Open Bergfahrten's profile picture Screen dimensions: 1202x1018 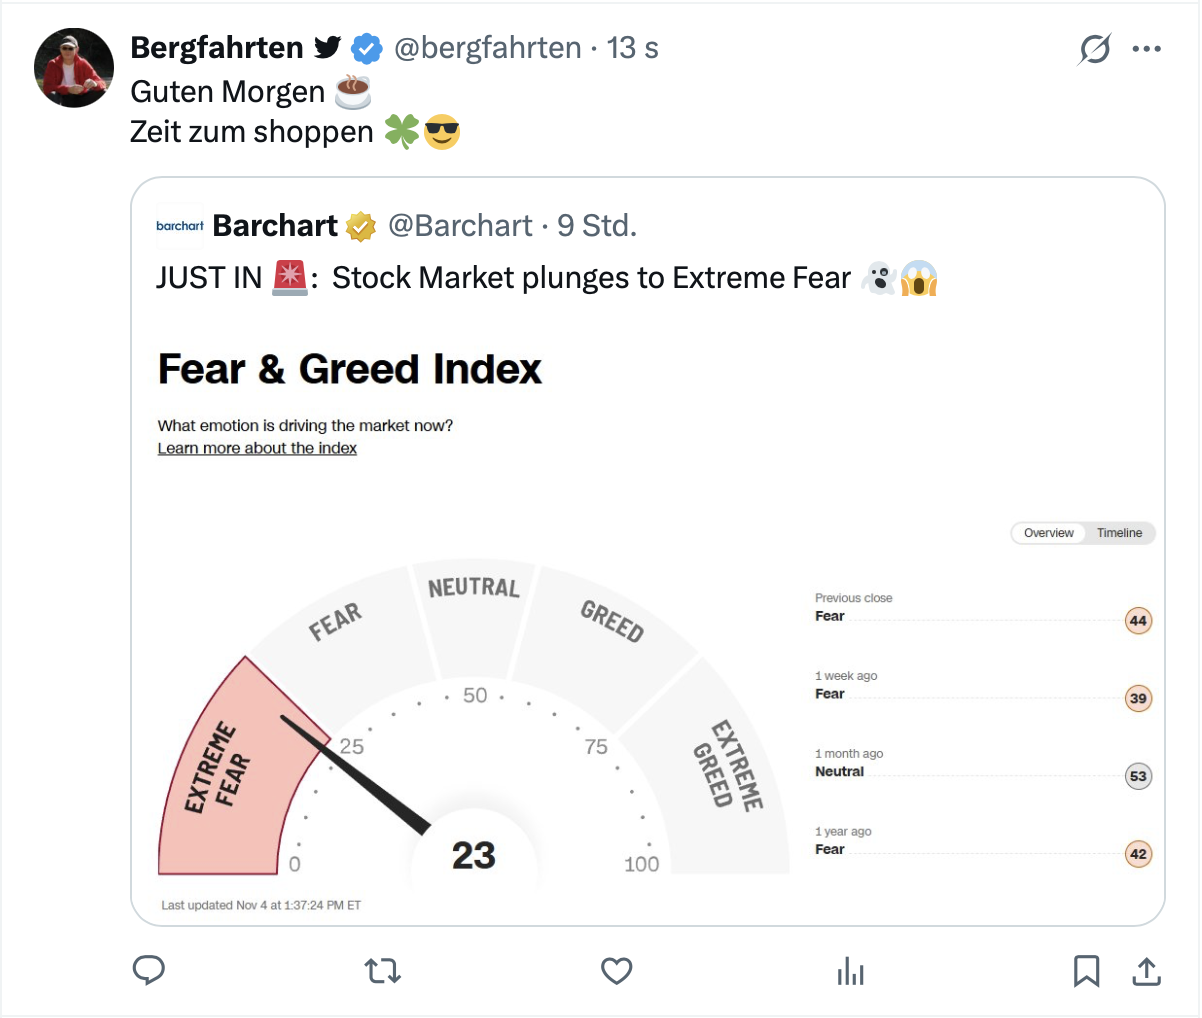pyautogui.click(x=74, y=68)
